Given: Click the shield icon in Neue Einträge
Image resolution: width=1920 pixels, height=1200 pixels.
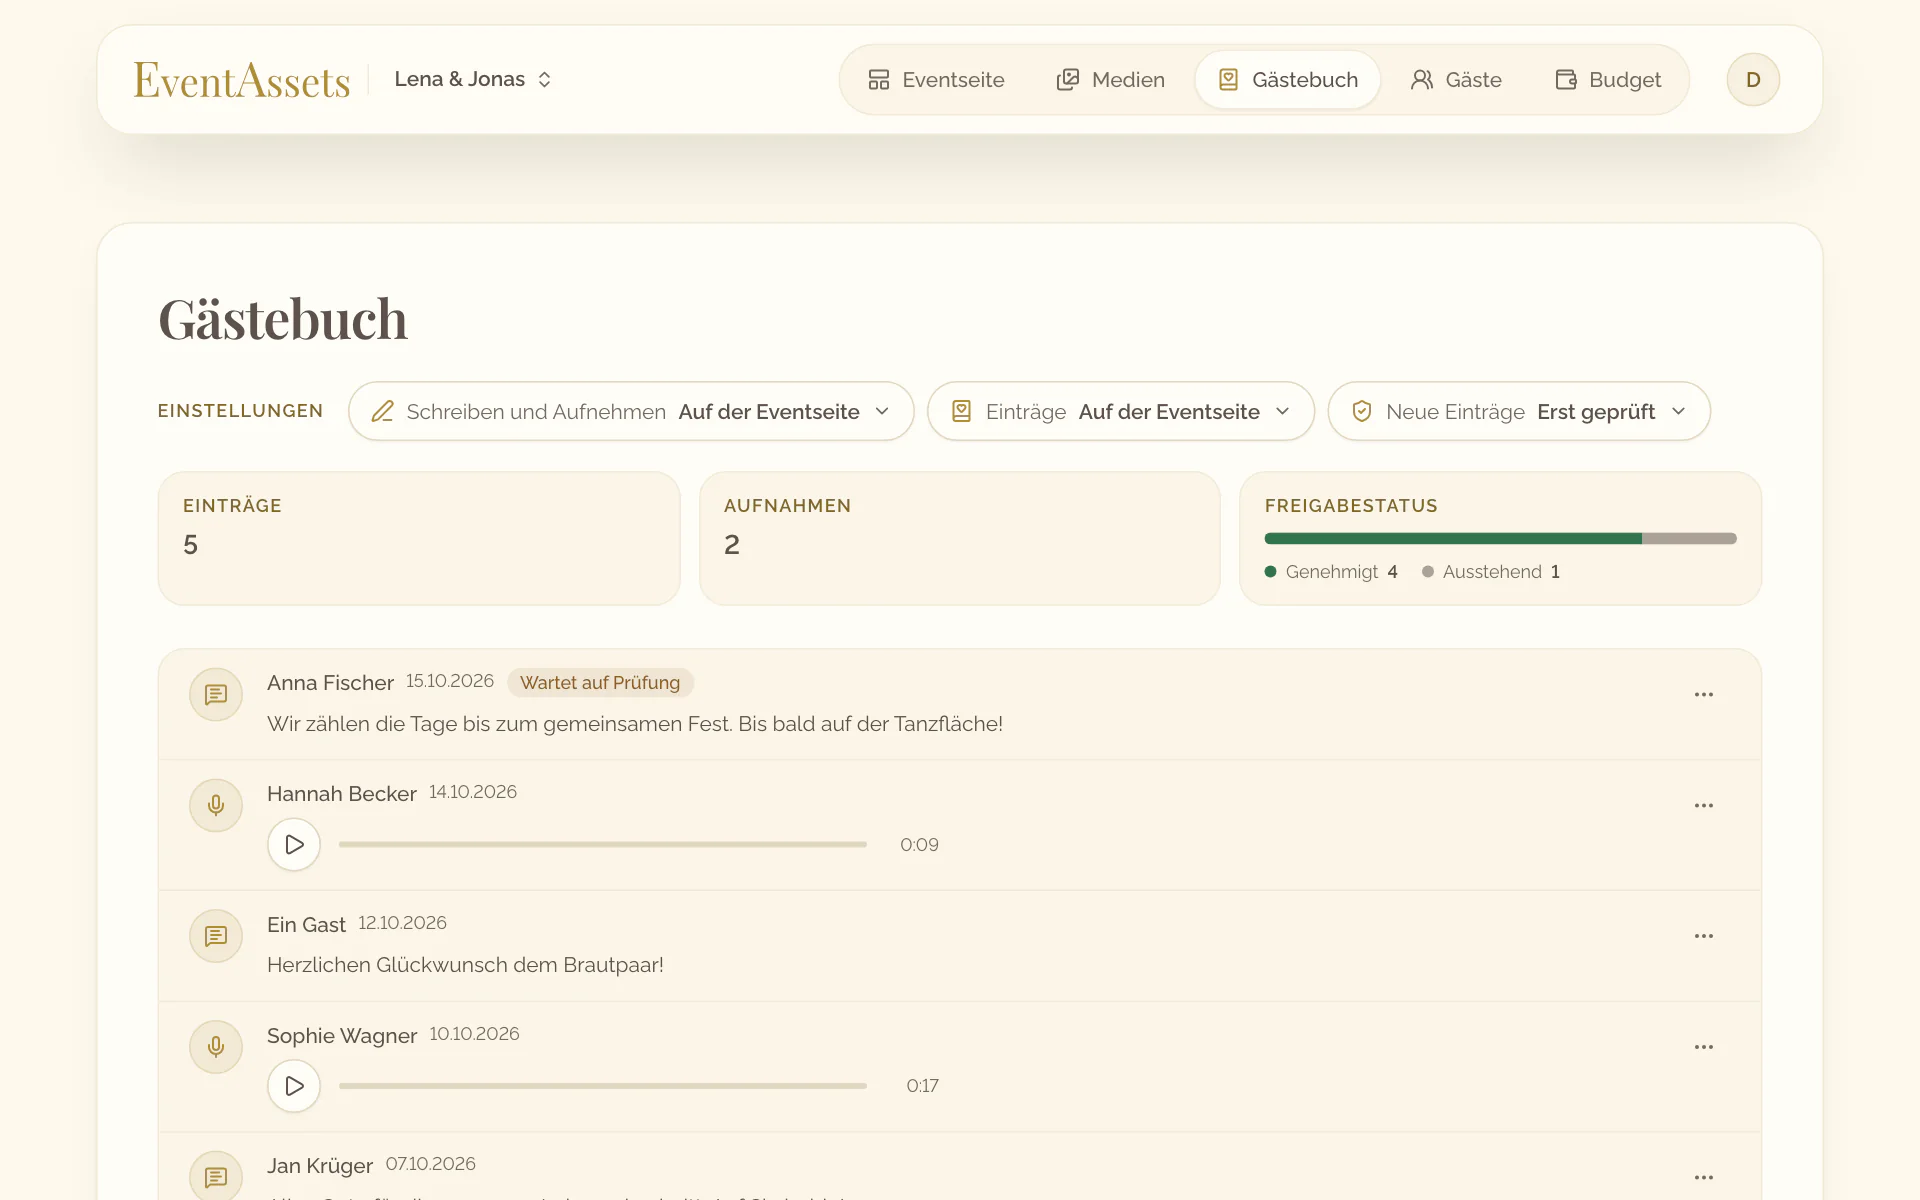Looking at the screenshot, I should pyautogui.click(x=1361, y=411).
